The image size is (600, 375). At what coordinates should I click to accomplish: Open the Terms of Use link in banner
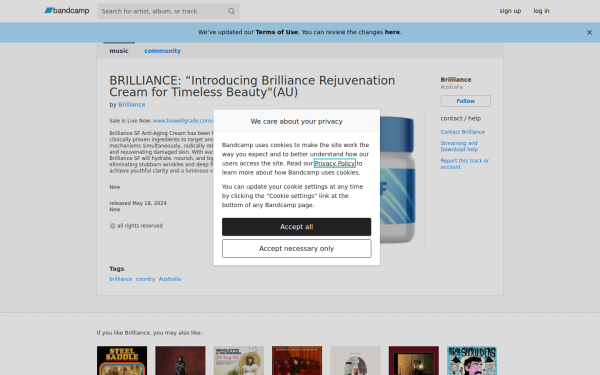click(x=277, y=32)
